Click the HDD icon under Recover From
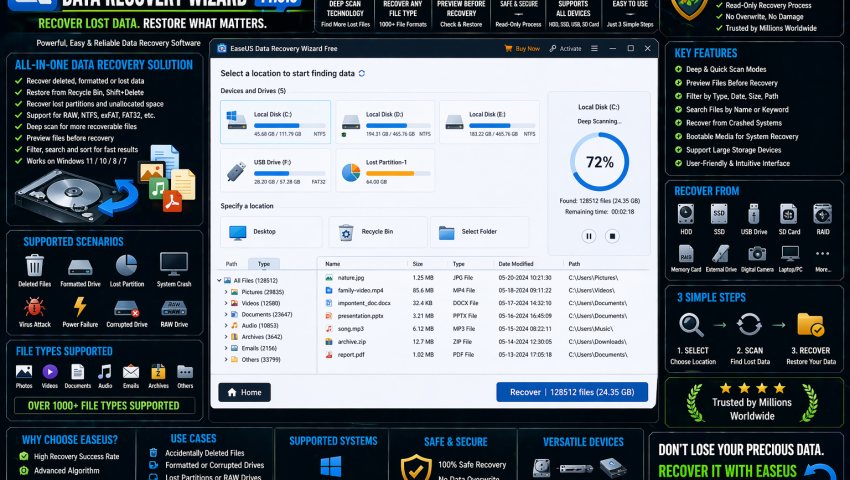 click(686, 214)
